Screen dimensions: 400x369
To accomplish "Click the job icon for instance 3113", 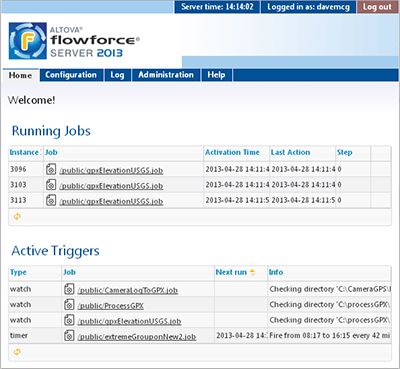I will [x=51, y=200].
